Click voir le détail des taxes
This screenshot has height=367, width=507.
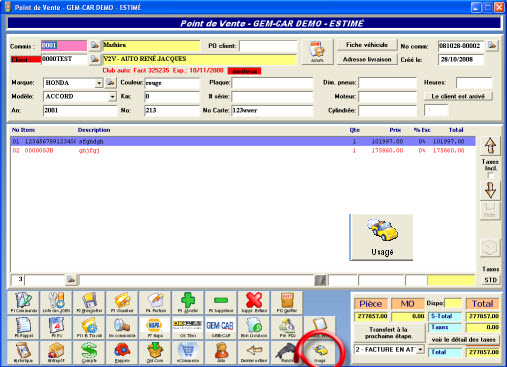pos(463,340)
